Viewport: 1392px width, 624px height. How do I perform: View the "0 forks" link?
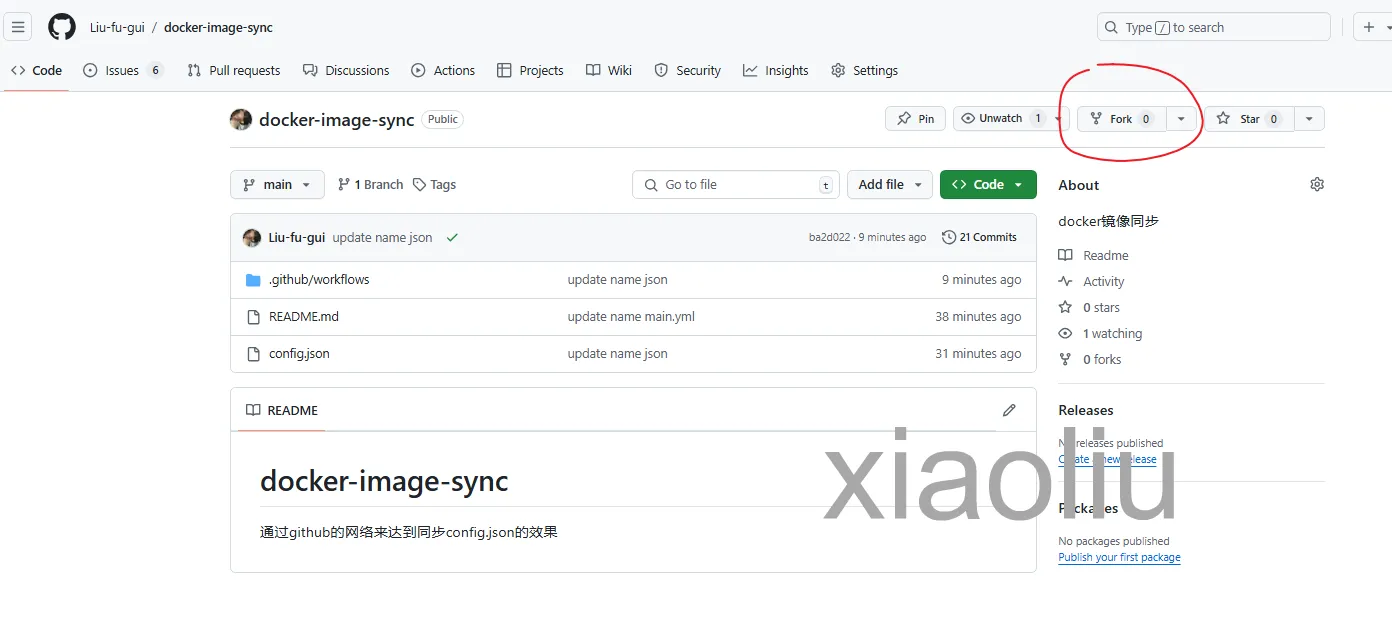(x=1091, y=360)
